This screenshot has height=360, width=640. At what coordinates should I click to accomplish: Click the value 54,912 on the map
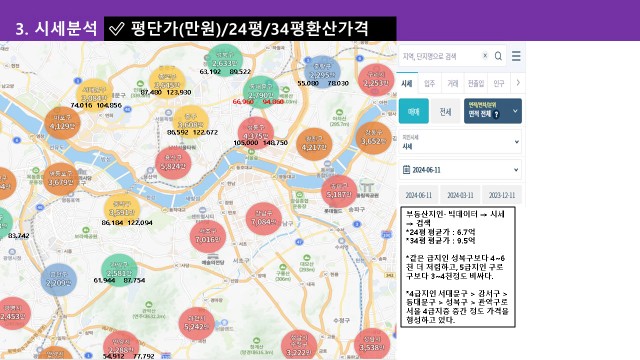click(113, 356)
